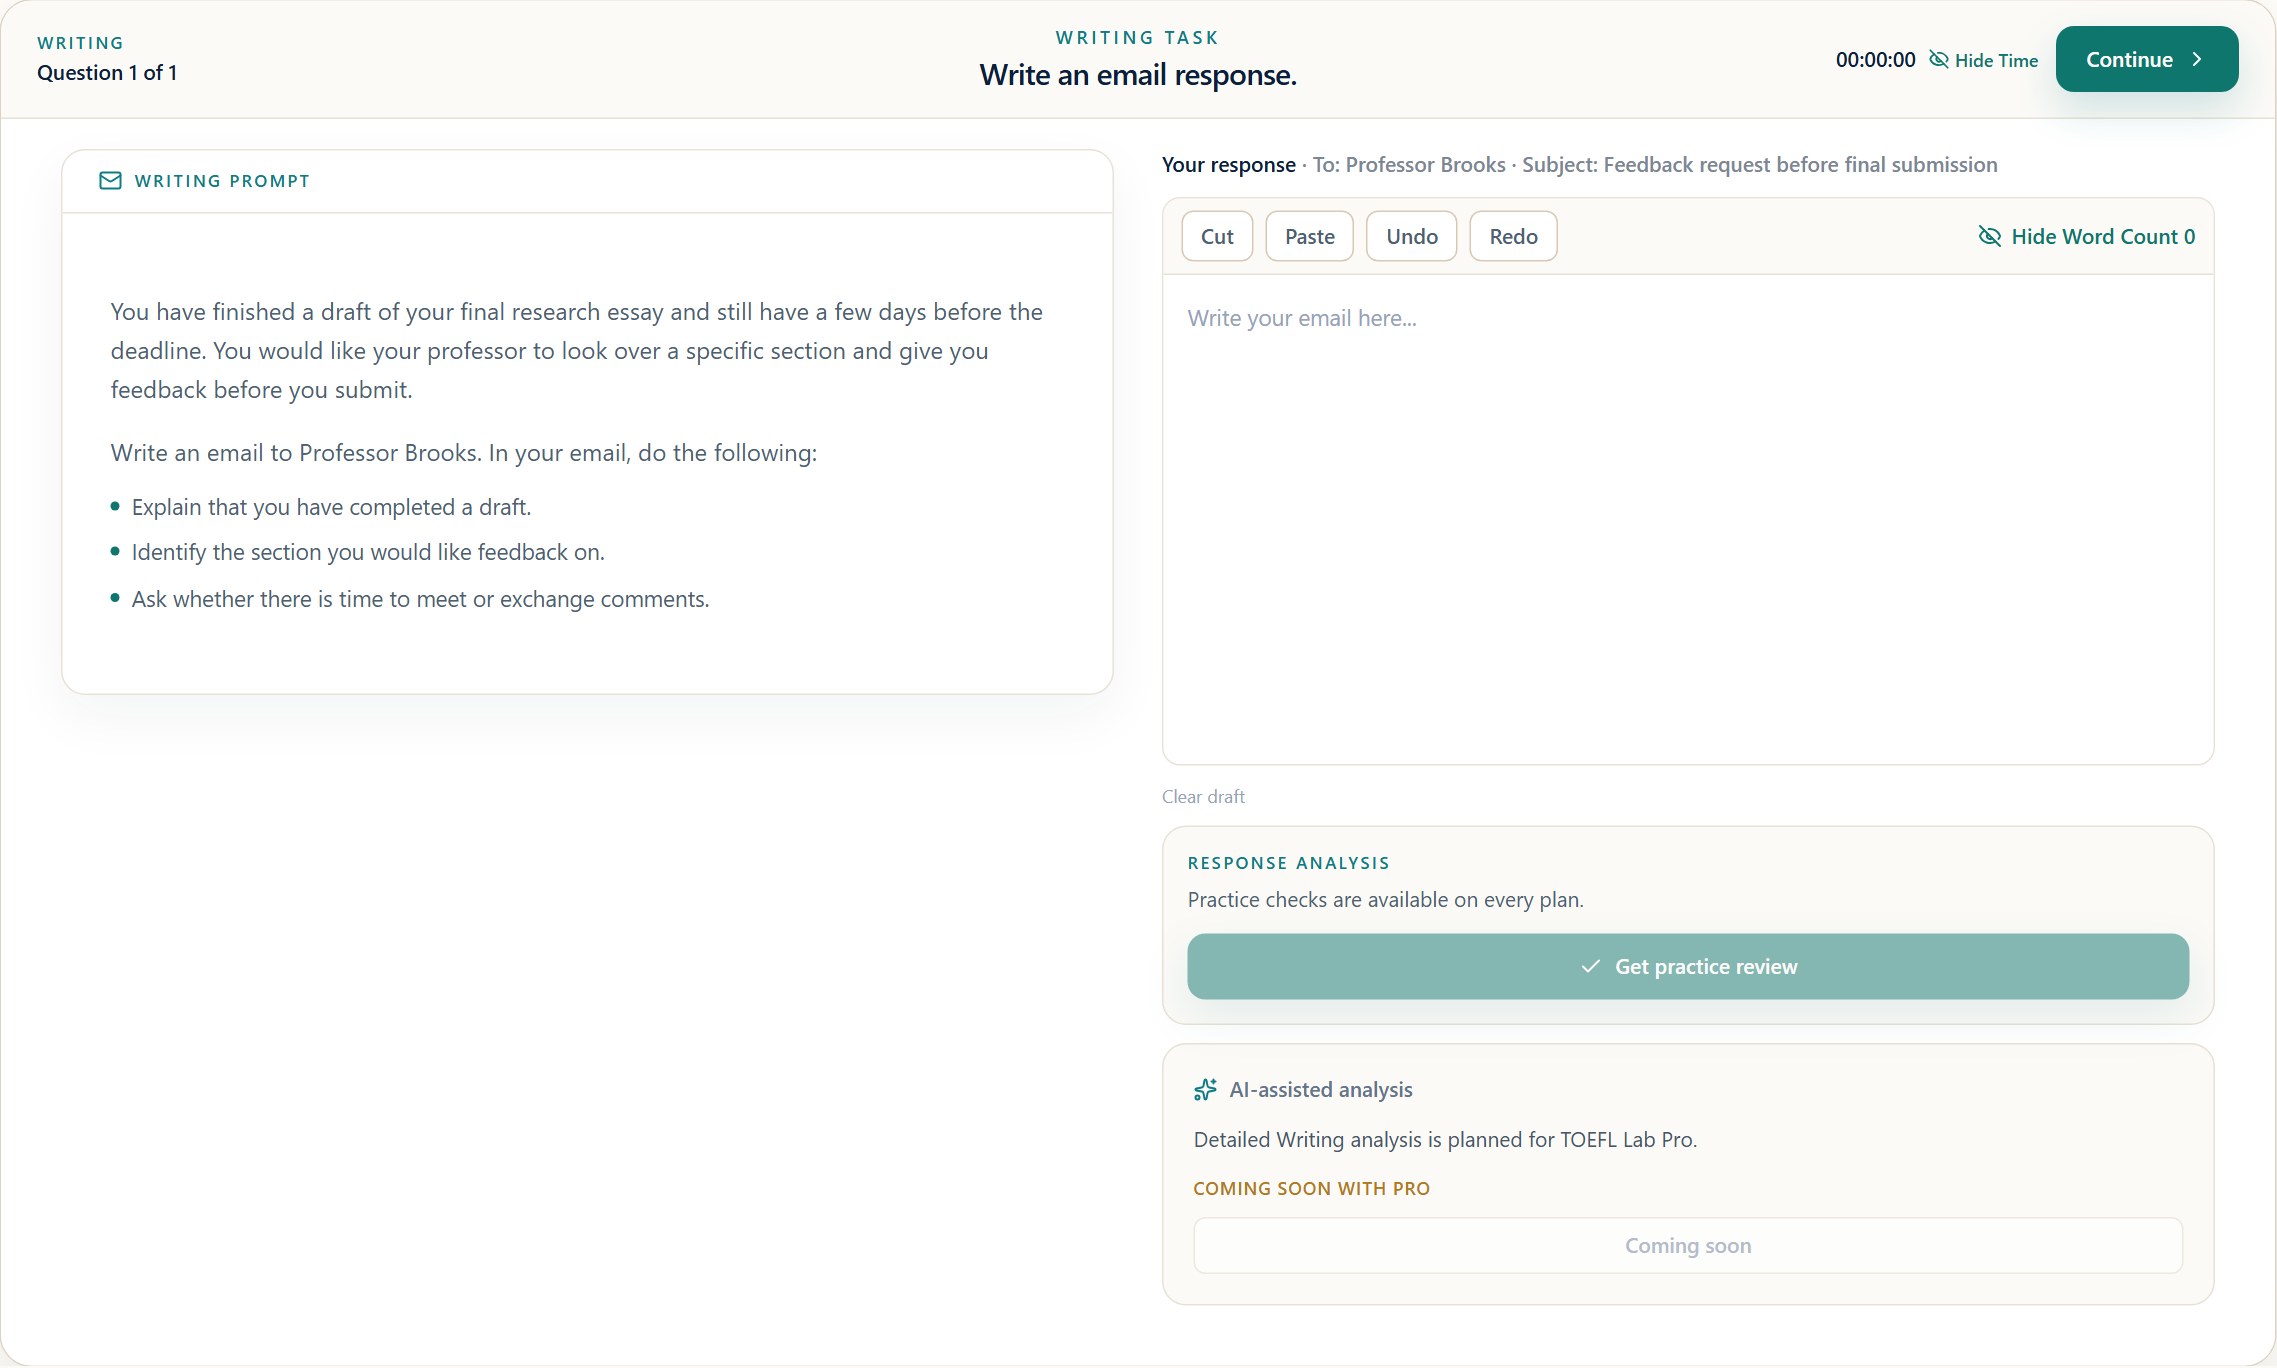Click 'COMING SOON WITH PRO' label
The width and height of the screenshot is (2277, 1368).
[1311, 1188]
